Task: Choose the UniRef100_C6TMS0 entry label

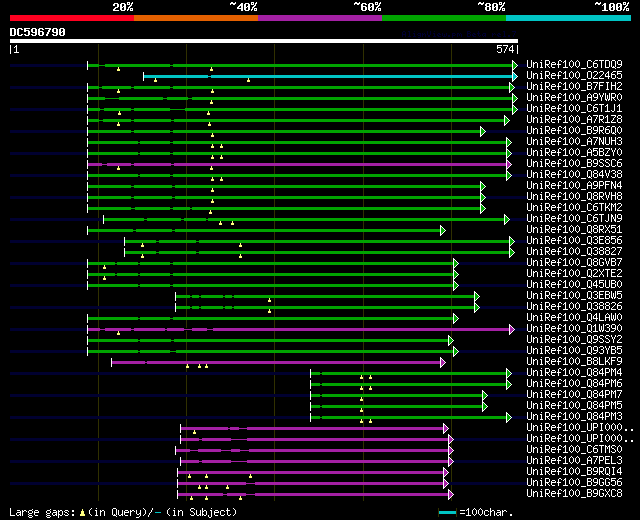Action: click(574, 450)
